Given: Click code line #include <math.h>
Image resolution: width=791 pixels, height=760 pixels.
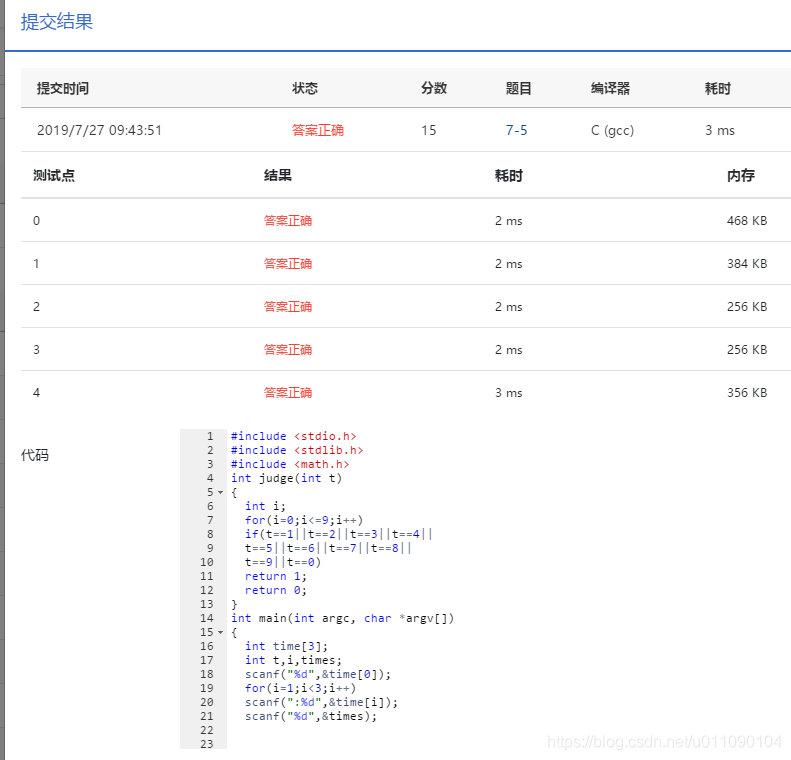Looking at the screenshot, I should [x=290, y=464].
